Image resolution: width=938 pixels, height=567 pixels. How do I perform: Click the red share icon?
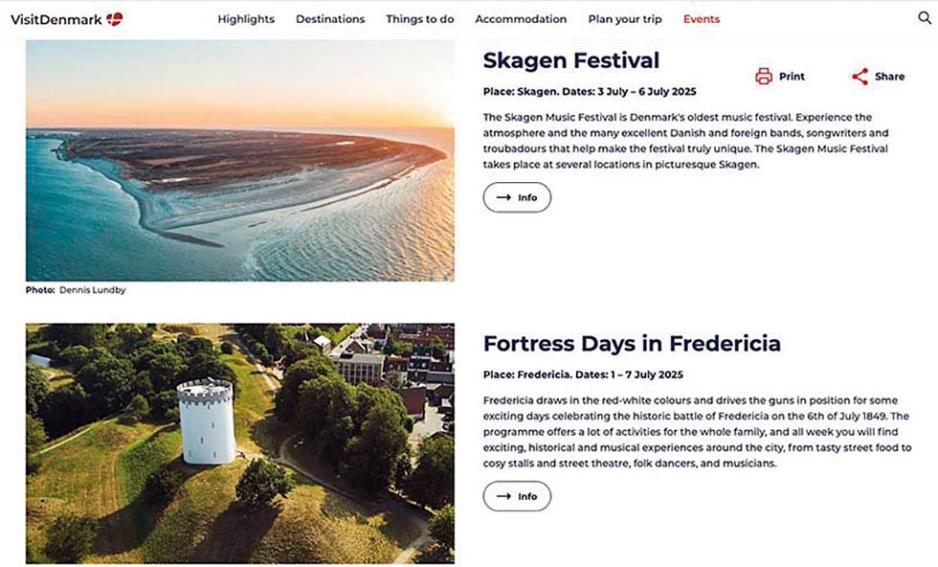859,76
